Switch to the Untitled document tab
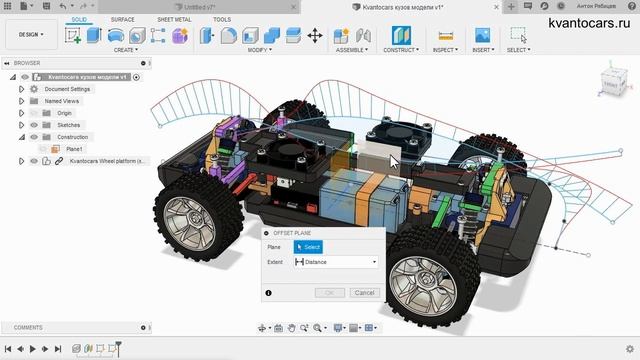This screenshot has height=360, width=640. (199, 7)
